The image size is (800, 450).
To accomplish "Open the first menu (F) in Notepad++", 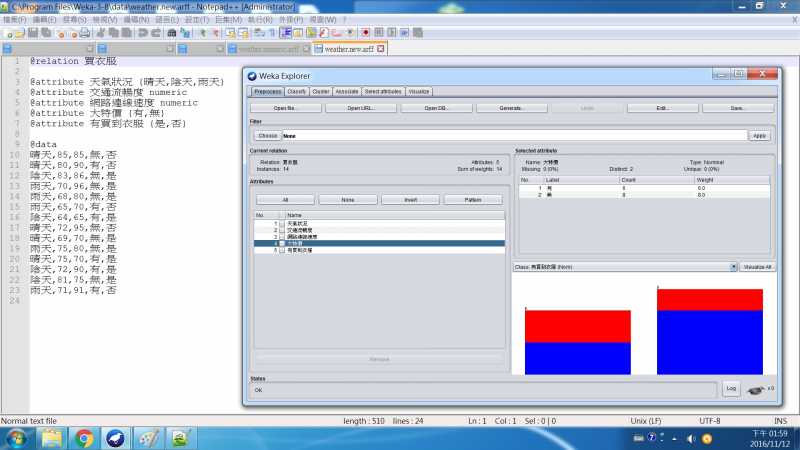I will (14, 19).
